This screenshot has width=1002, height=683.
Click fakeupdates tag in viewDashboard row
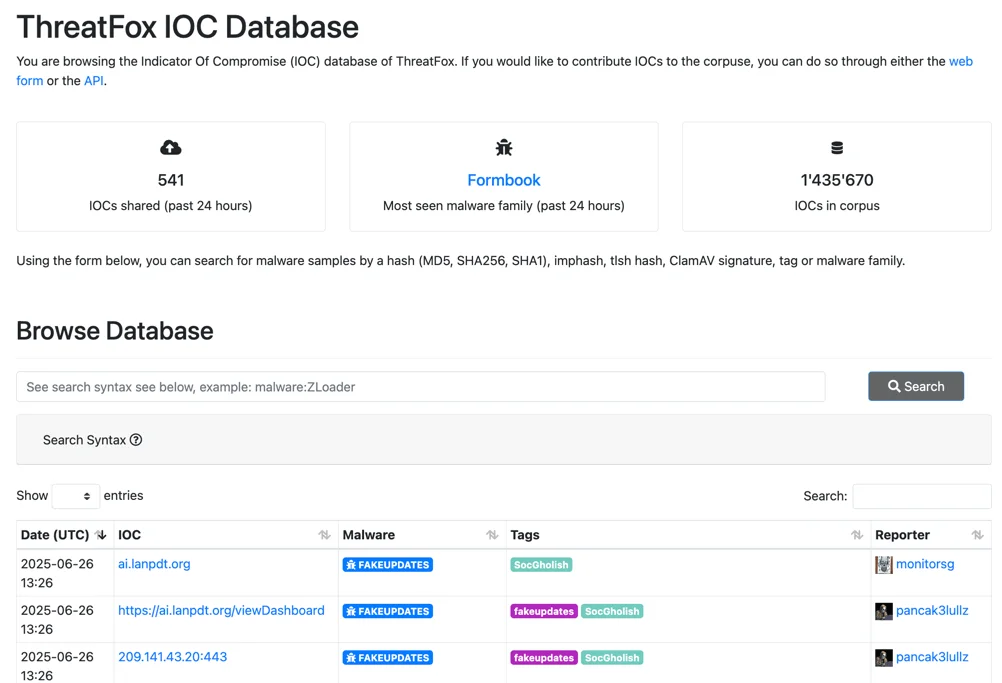click(544, 611)
